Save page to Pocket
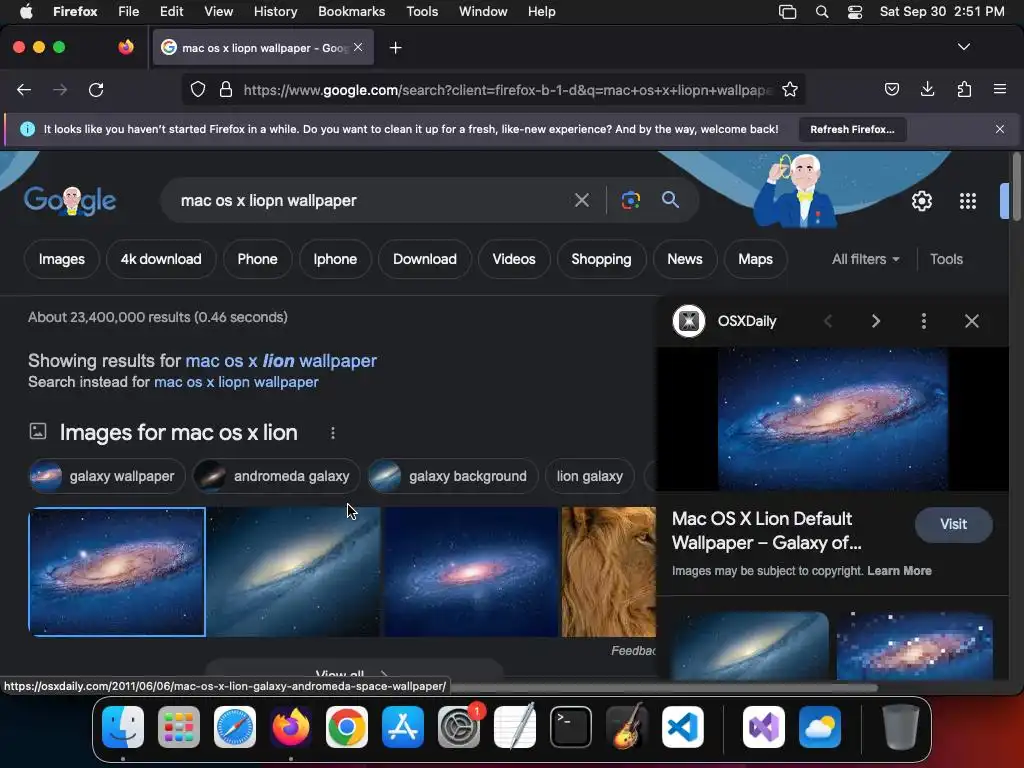Image resolution: width=1024 pixels, height=768 pixels. (x=891, y=89)
